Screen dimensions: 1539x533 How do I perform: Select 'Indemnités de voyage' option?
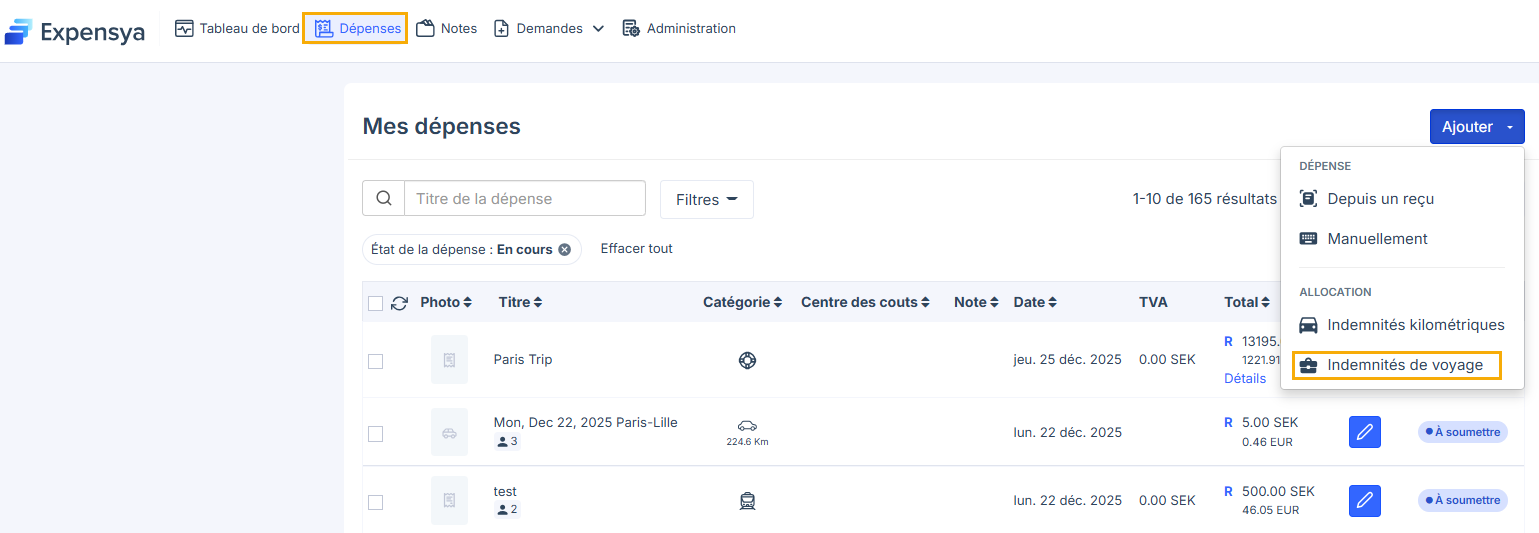point(1404,365)
